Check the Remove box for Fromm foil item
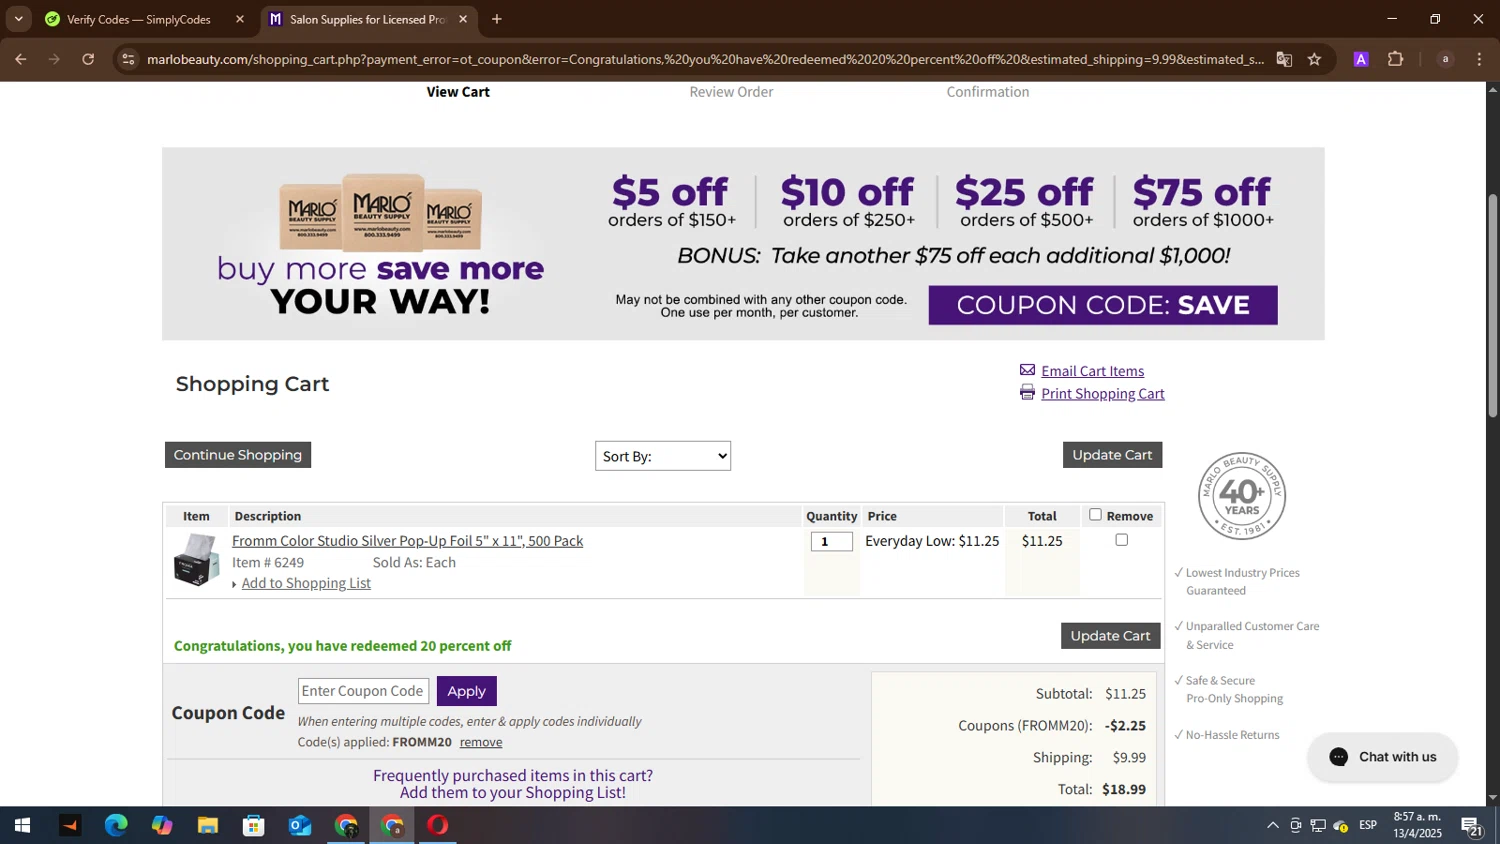This screenshot has height=844, width=1500. (x=1121, y=540)
